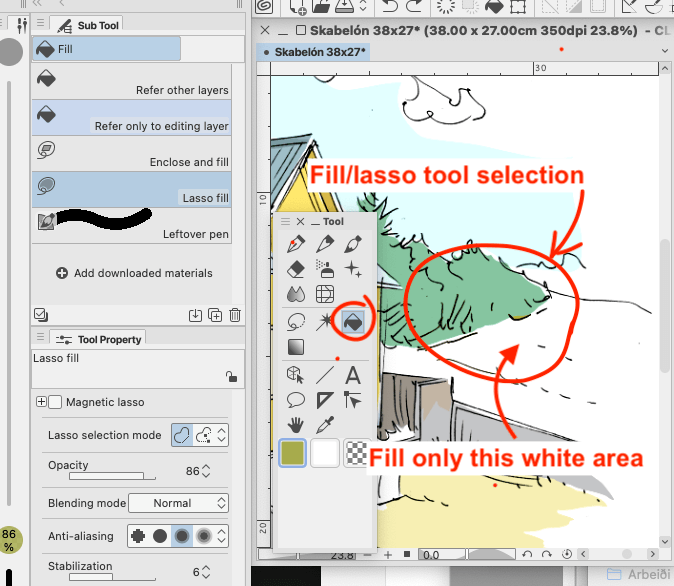Click the New document icon in toolbar
The image size is (674, 586).
(297, 6)
